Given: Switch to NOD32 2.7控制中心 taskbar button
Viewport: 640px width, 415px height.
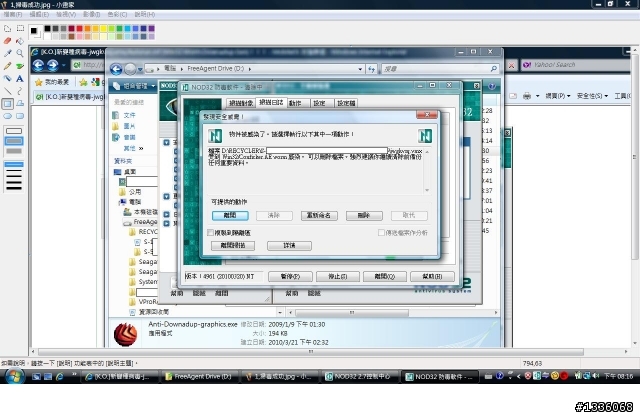Looking at the screenshot, I should (358, 377).
